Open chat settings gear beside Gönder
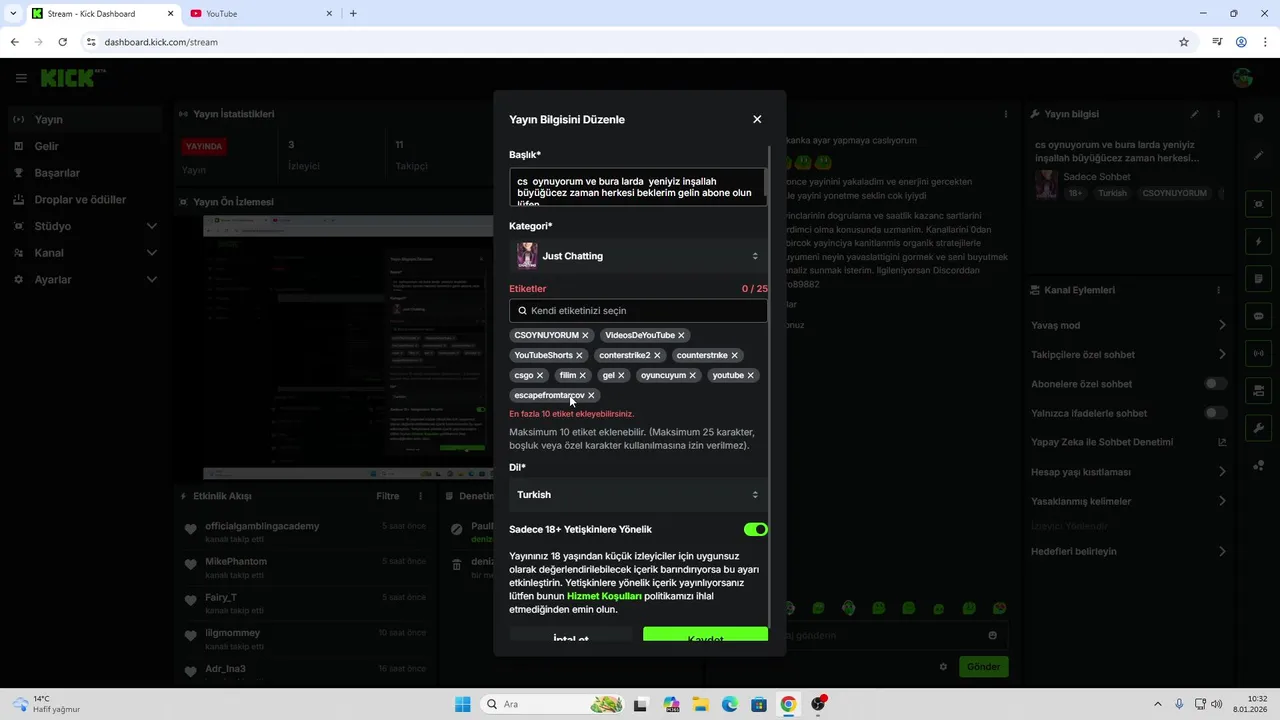The width and height of the screenshot is (1280, 720). click(x=943, y=667)
